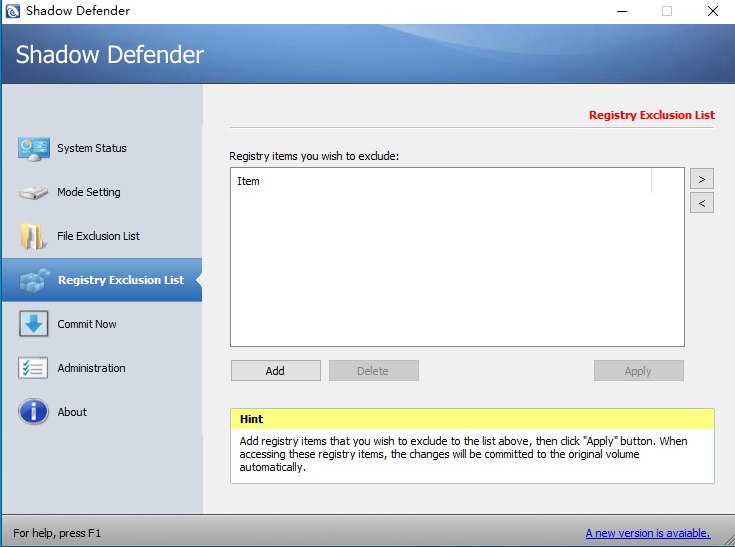Click the Add button

coord(276,371)
